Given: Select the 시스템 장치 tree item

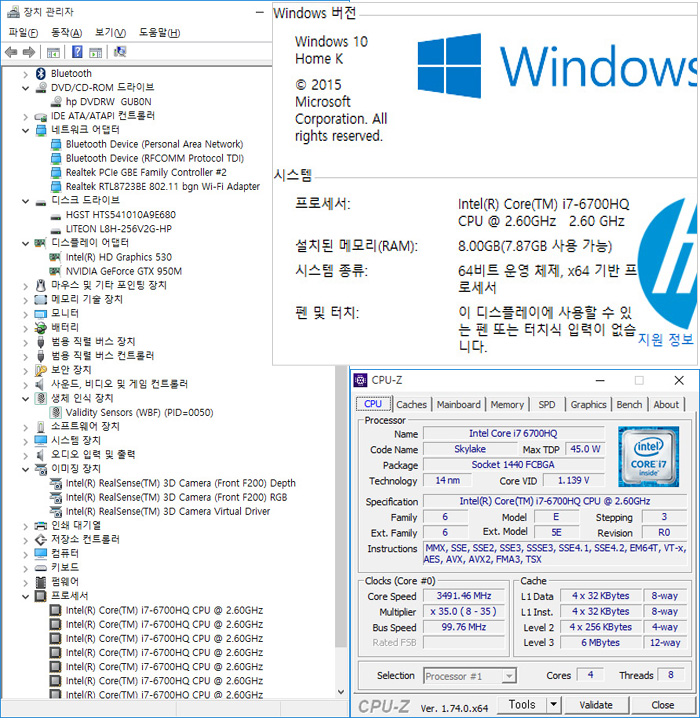Looking at the screenshot, I should pos(75,441).
